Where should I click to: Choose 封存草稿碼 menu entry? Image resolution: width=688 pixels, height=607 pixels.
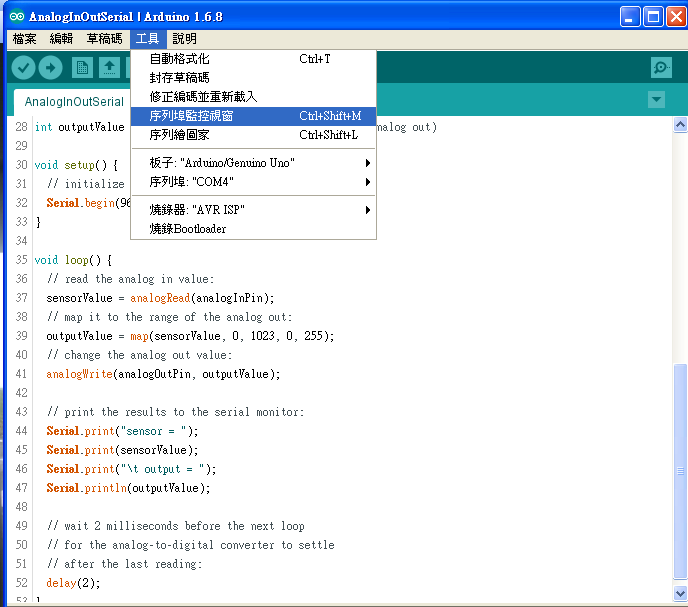[x=254, y=78]
